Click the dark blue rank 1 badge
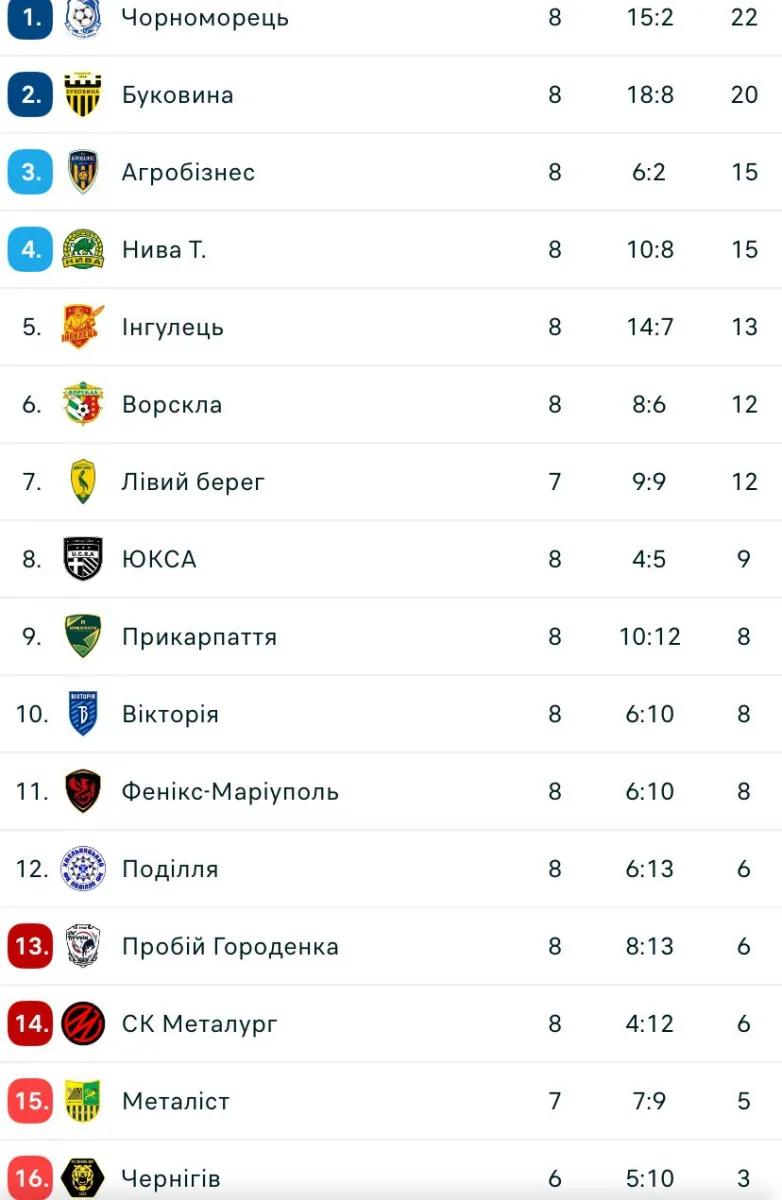Image resolution: width=782 pixels, height=1200 pixels. (30, 18)
